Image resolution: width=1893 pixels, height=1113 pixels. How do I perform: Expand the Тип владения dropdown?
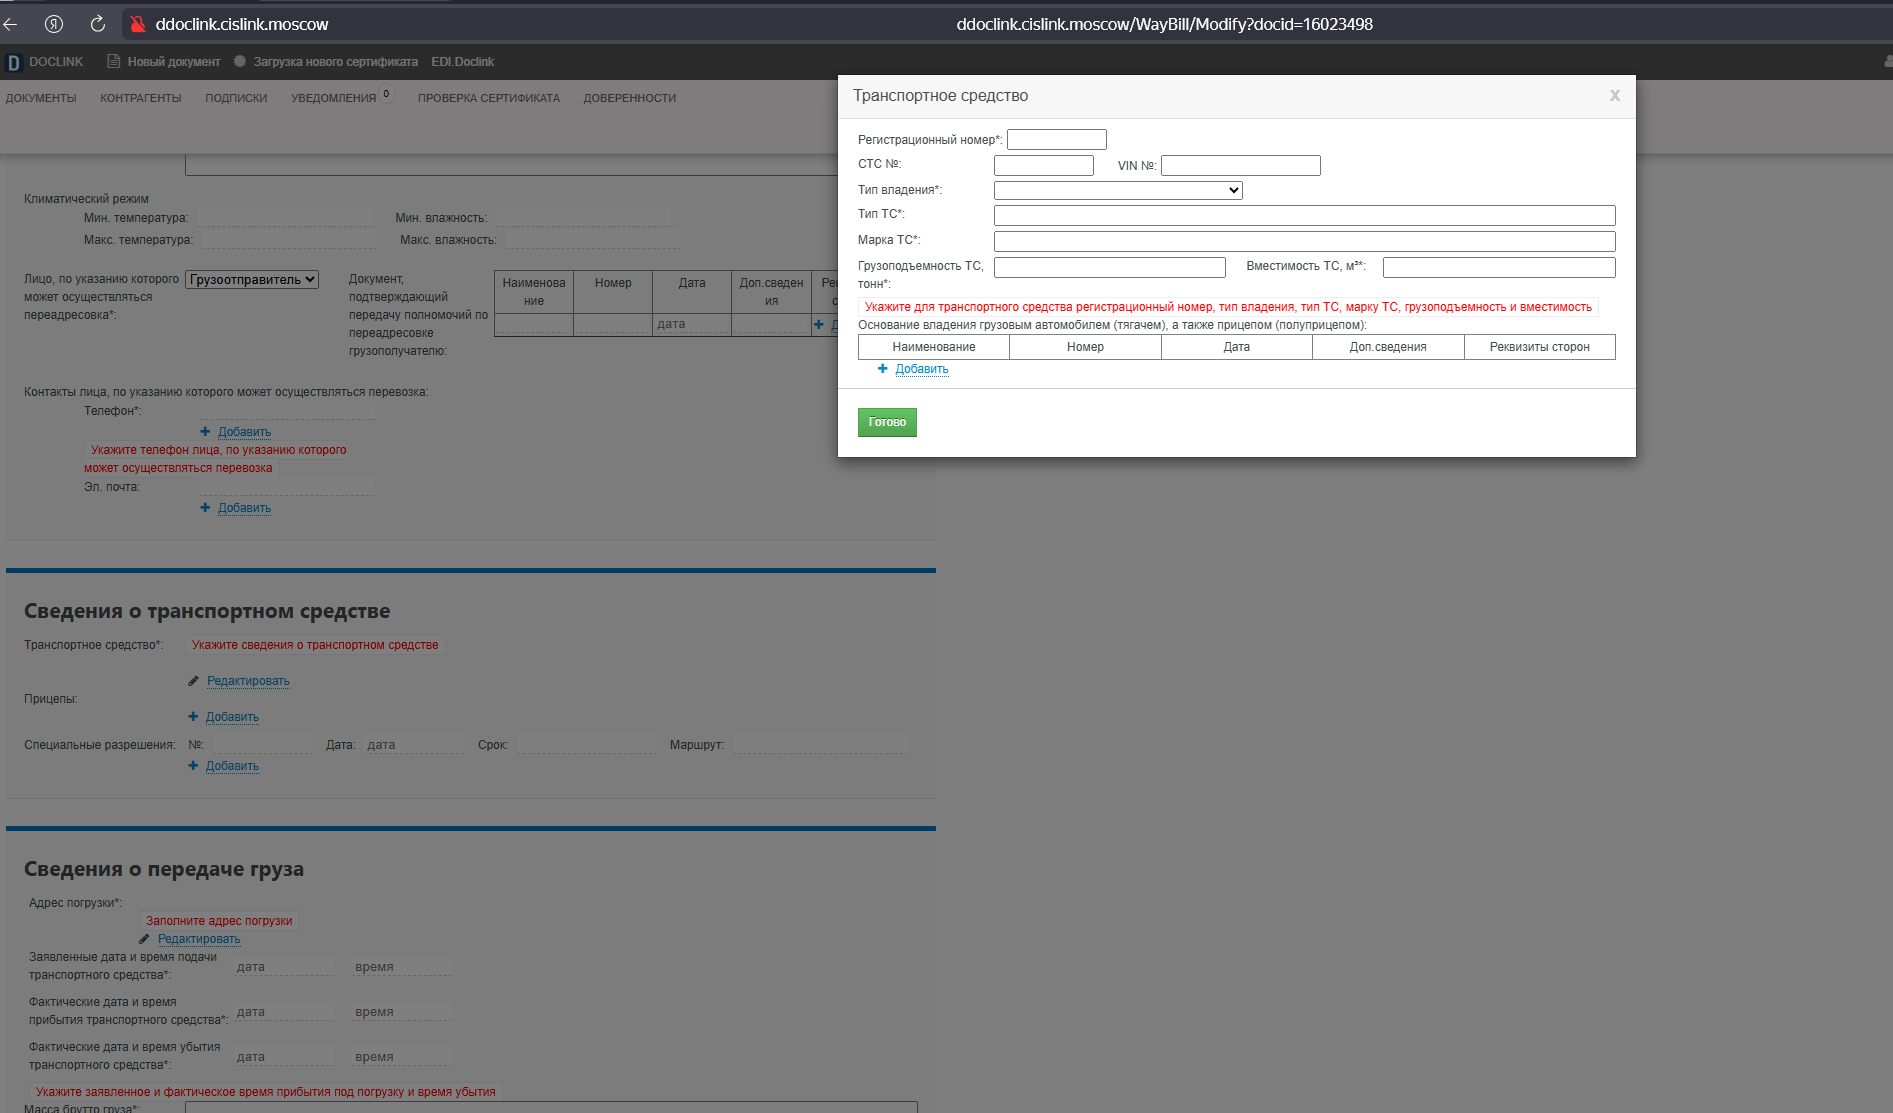1118,190
